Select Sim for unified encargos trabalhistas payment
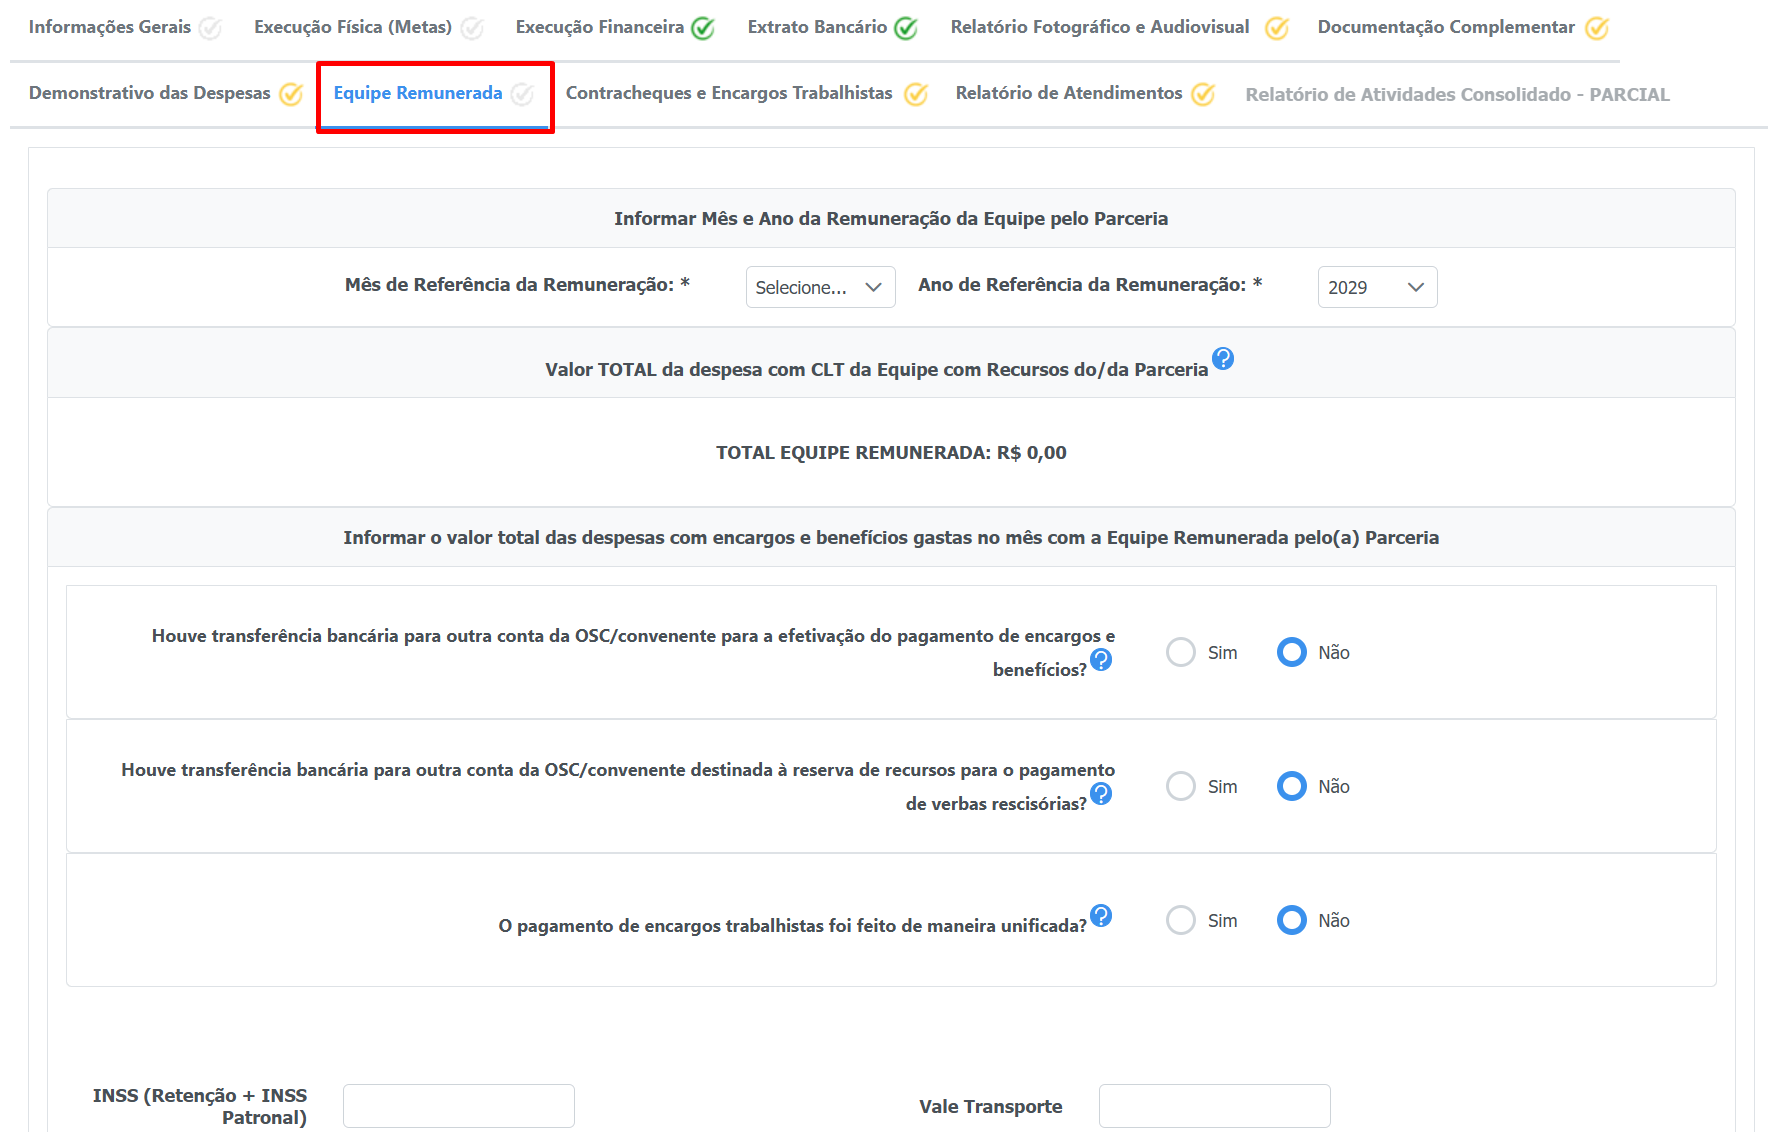Viewport: 1768px width, 1132px height. coord(1181,920)
